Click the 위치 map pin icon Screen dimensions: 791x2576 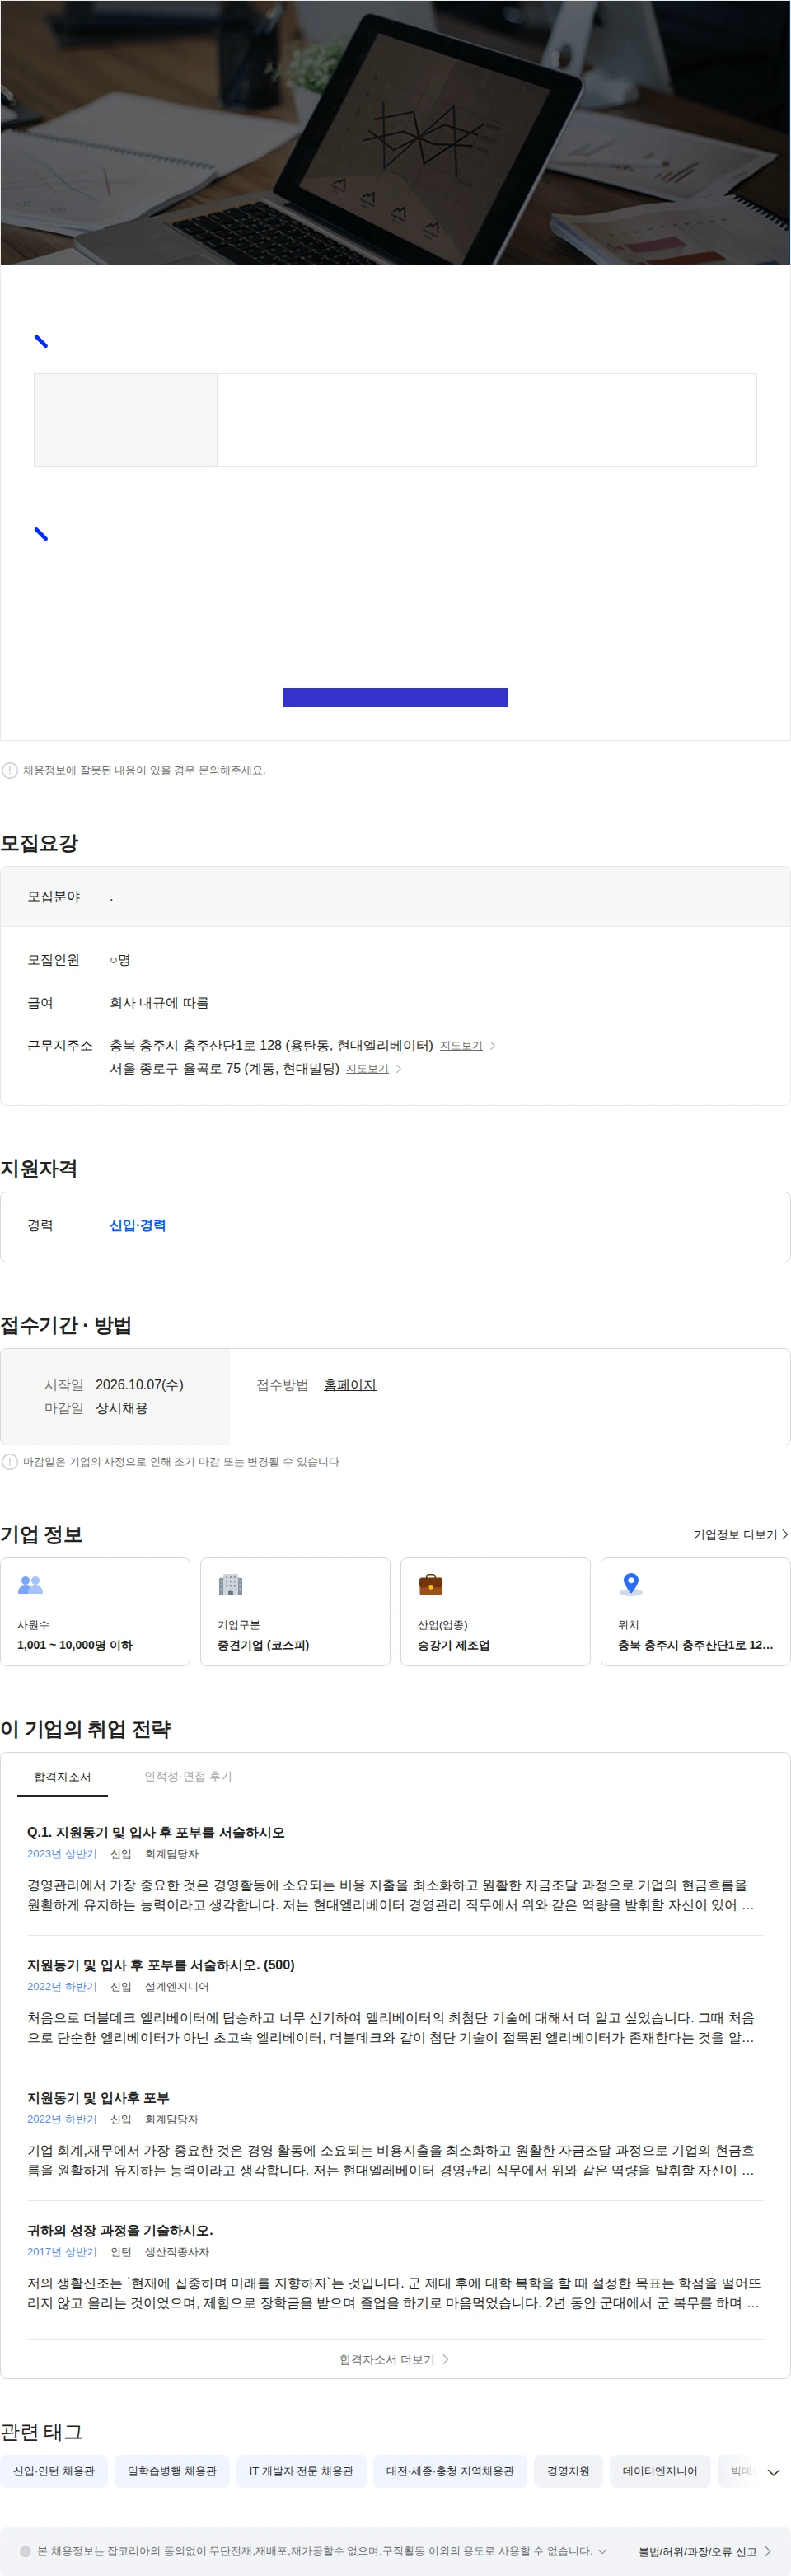point(631,1584)
